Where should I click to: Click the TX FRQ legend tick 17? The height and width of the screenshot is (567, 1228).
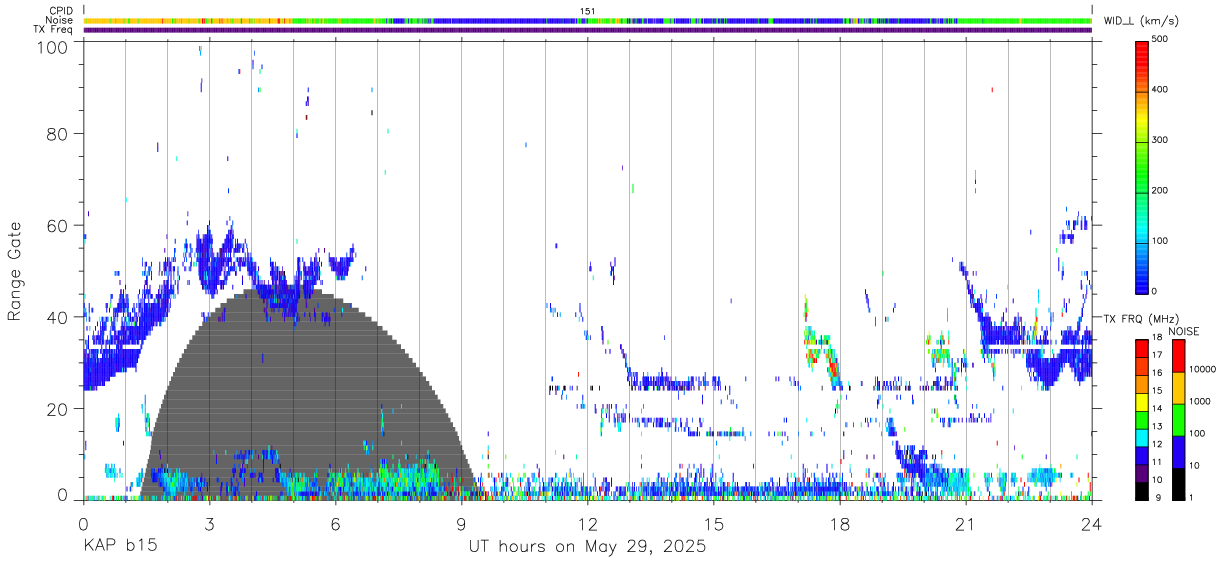(x=1157, y=355)
